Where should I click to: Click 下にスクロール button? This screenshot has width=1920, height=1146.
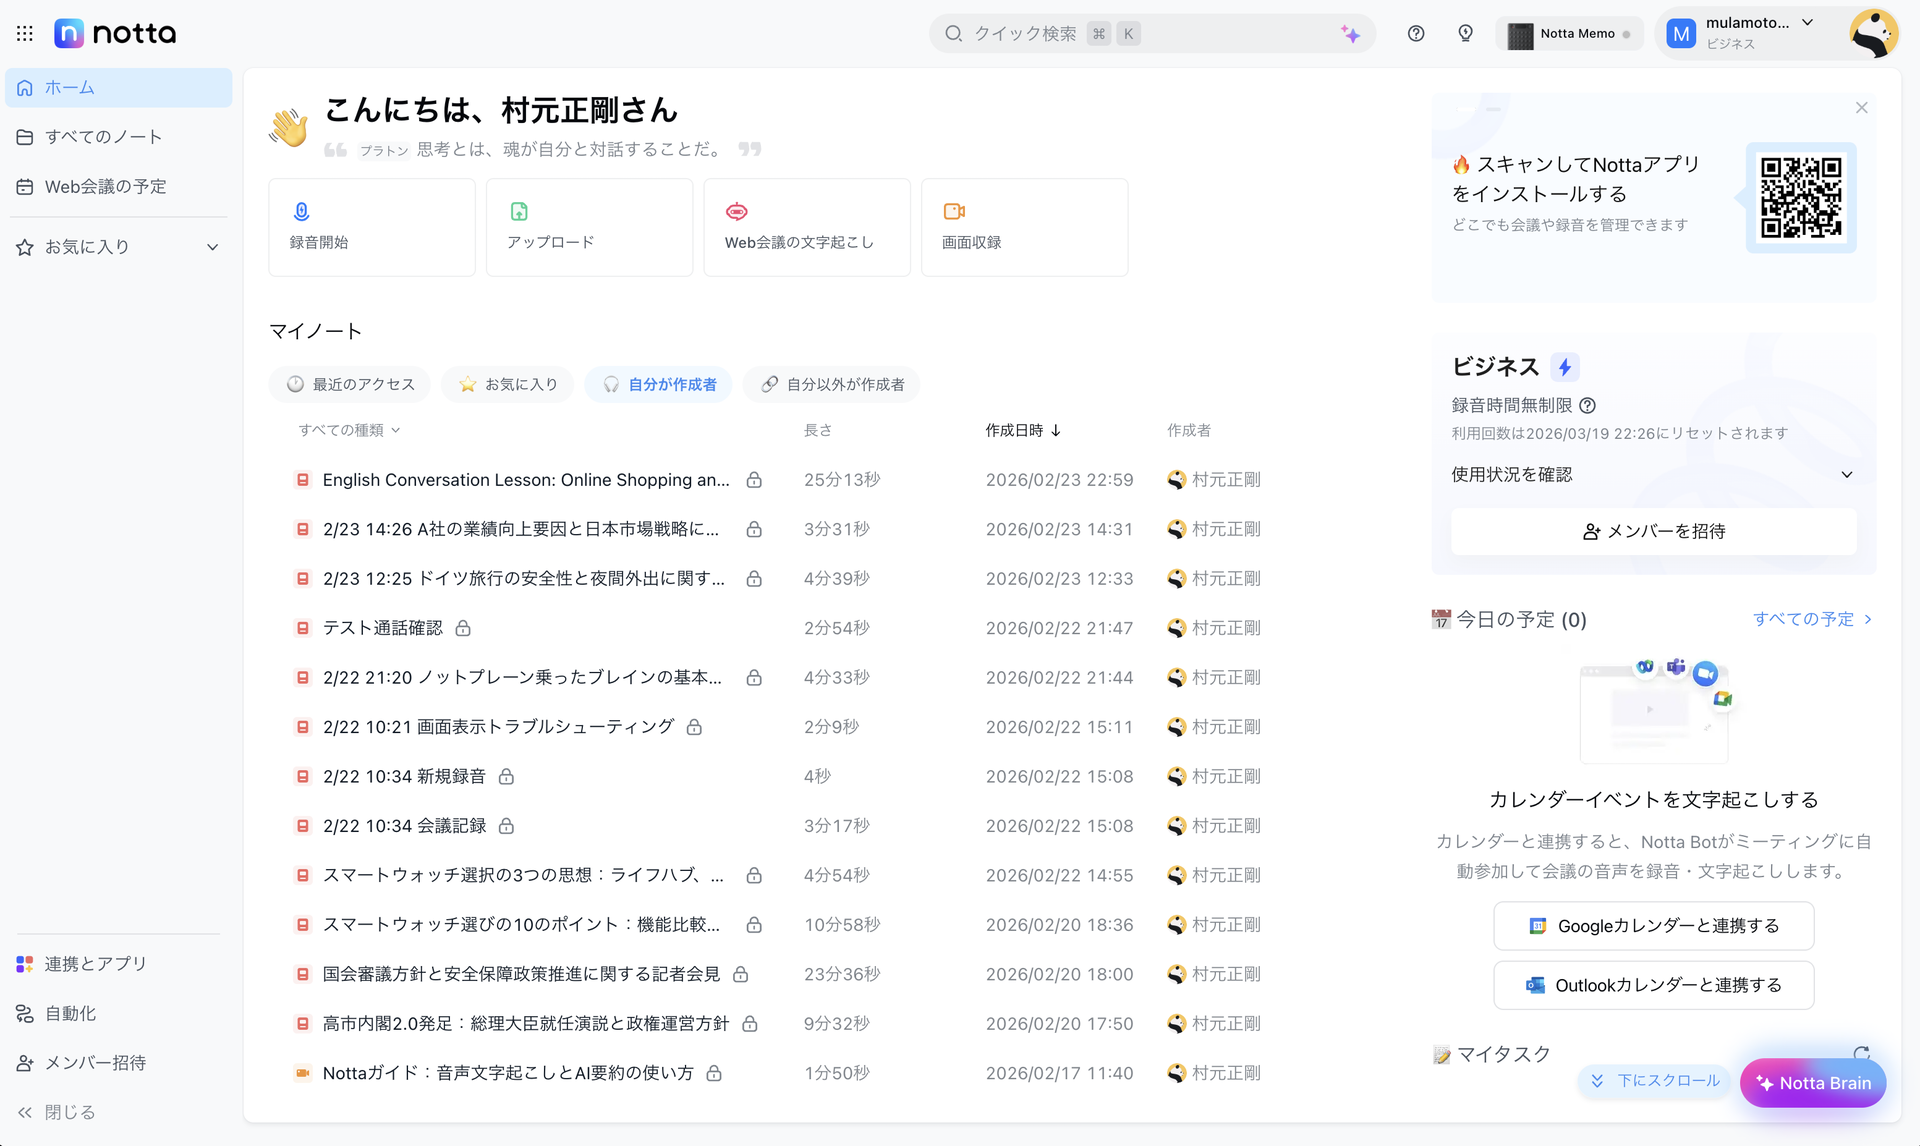(1655, 1081)
